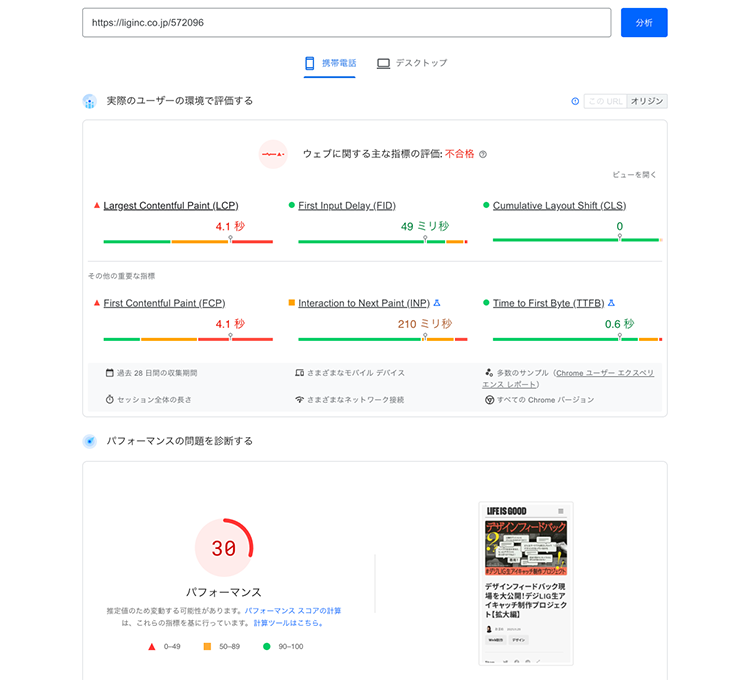Open help icon next to 不合格

483,154
